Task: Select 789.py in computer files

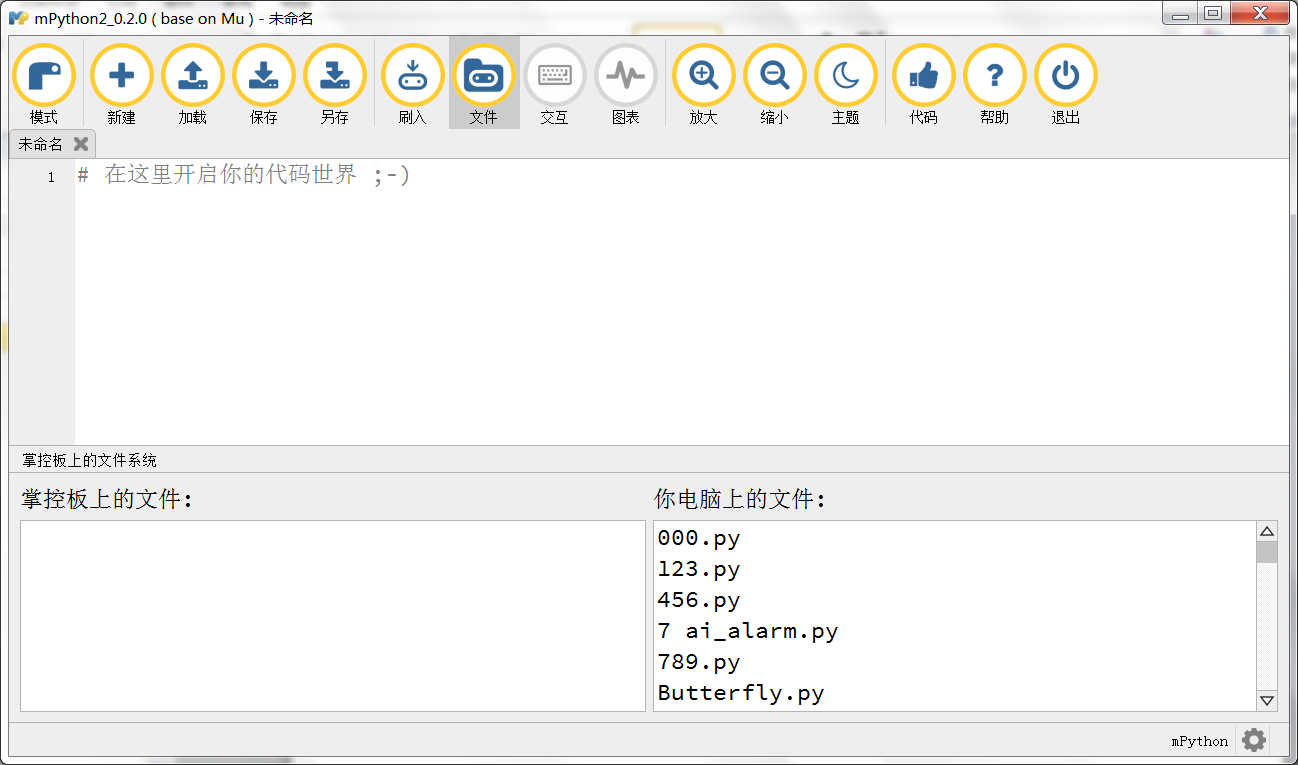Action: pos(699,662)
